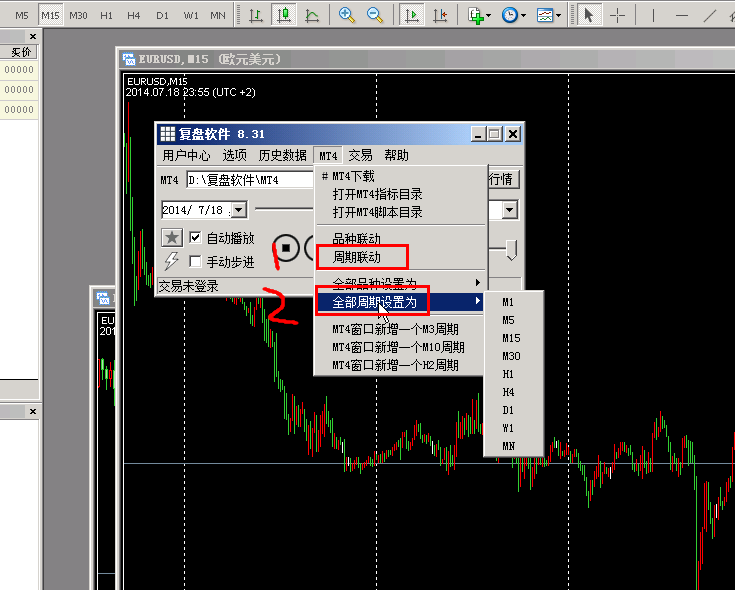The width and height of the screenshot is (735, 590).
Task: Click the zoom in magnifier icon
Action: pos(347,15)
